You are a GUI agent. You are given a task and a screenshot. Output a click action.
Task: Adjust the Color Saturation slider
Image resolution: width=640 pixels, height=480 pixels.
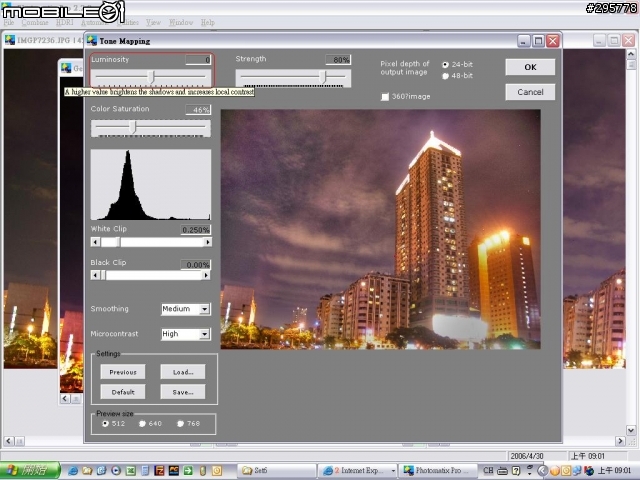(x=133, y=127)
